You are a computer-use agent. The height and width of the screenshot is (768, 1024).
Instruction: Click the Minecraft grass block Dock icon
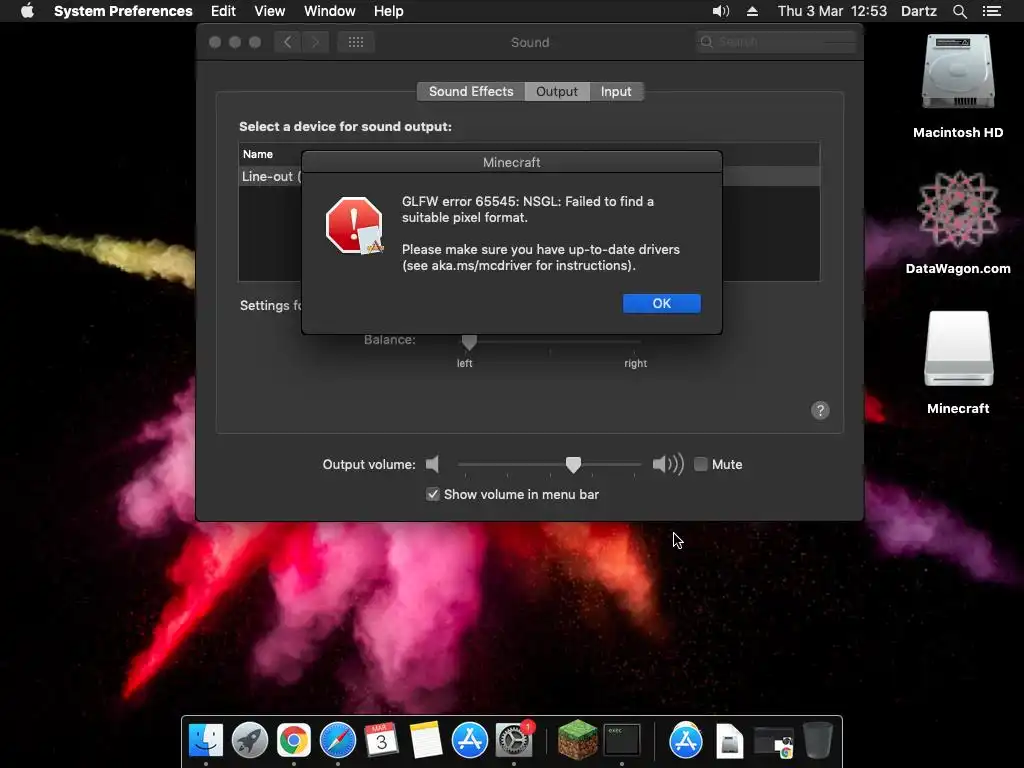pyautogui.click(x=577, y=739)
